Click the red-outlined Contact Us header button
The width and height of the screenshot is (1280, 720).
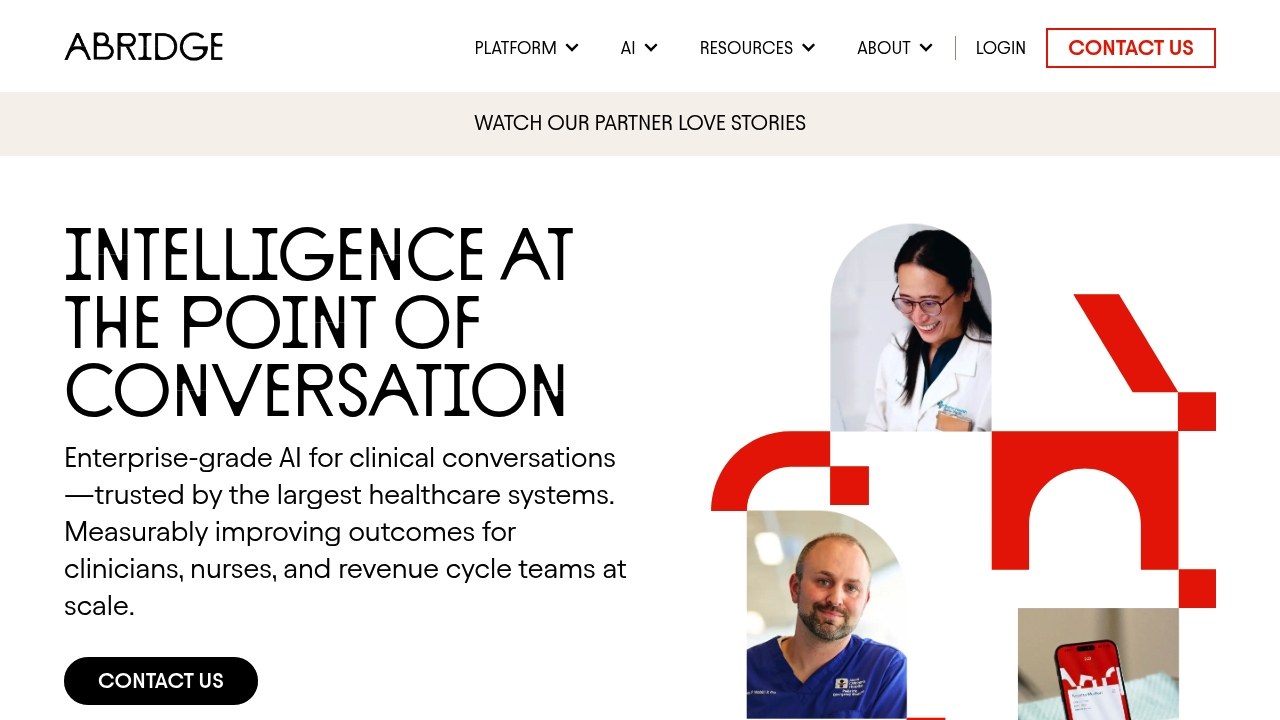point(1131,48)
